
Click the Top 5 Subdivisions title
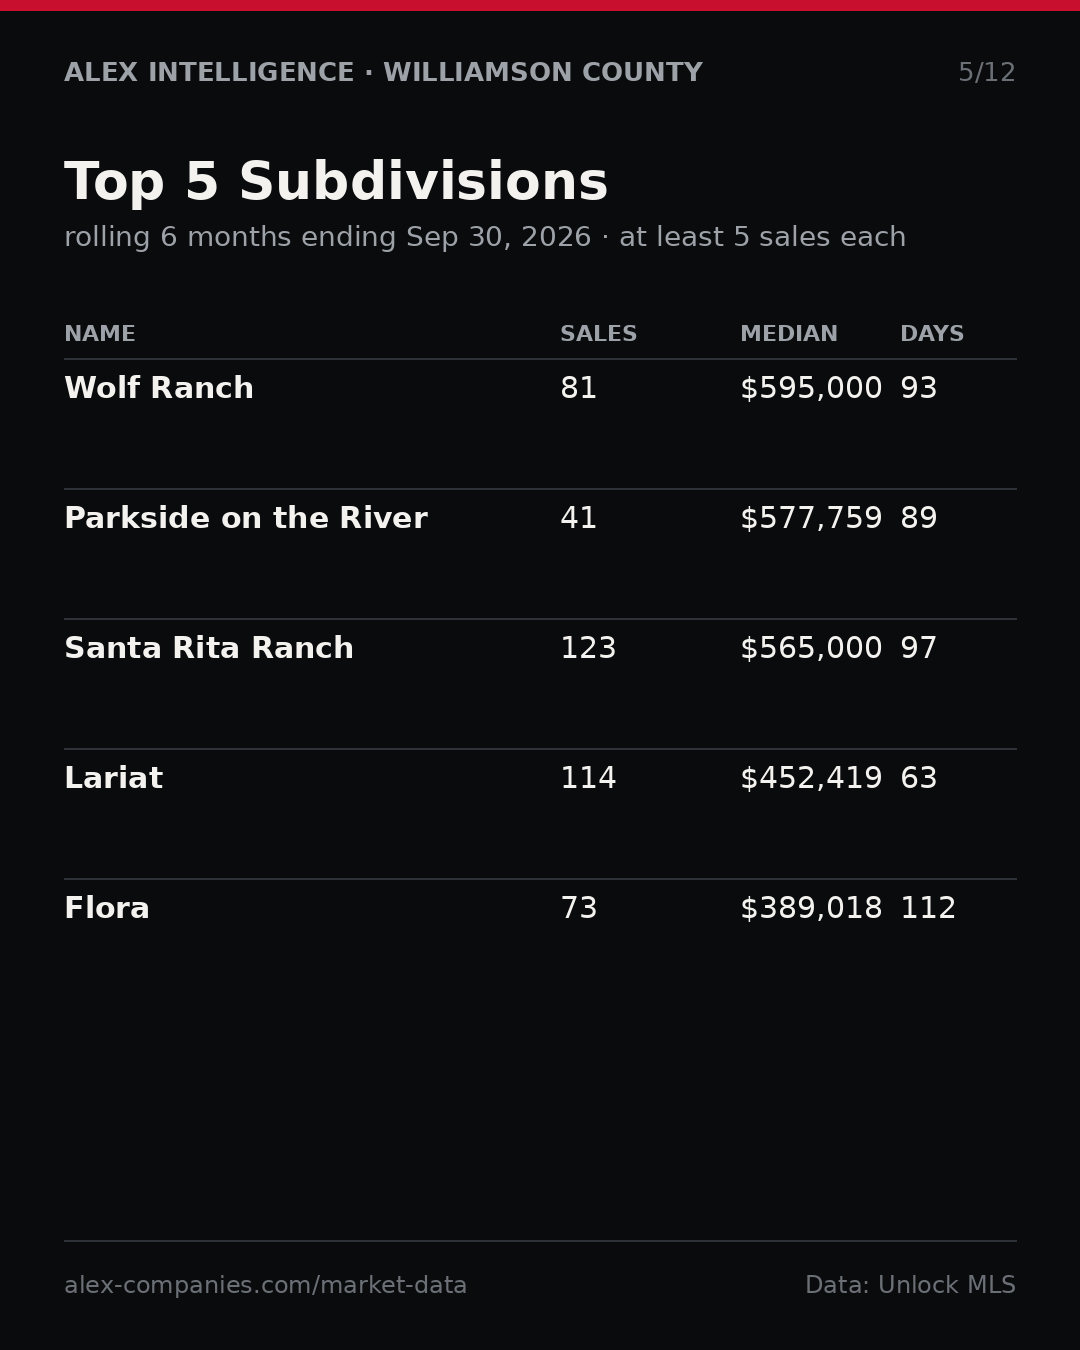coord(336,183)
